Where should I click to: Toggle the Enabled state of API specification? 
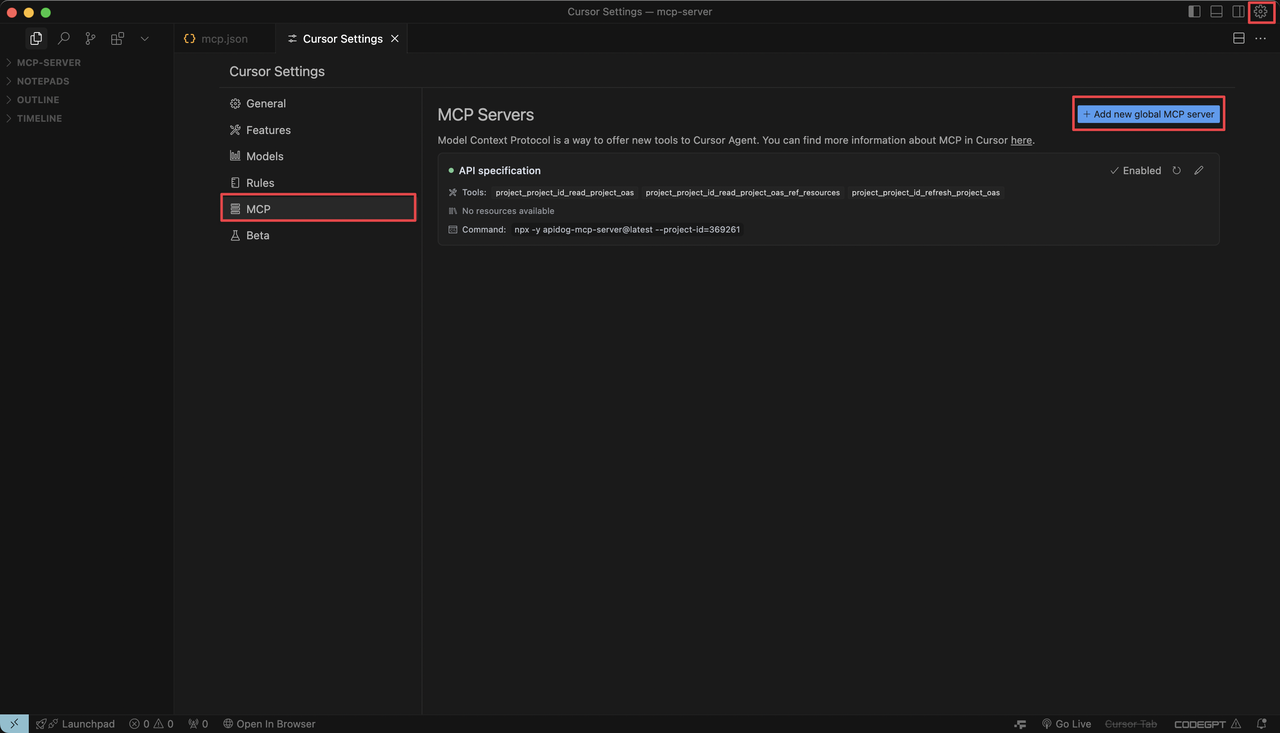[1135, 171]
